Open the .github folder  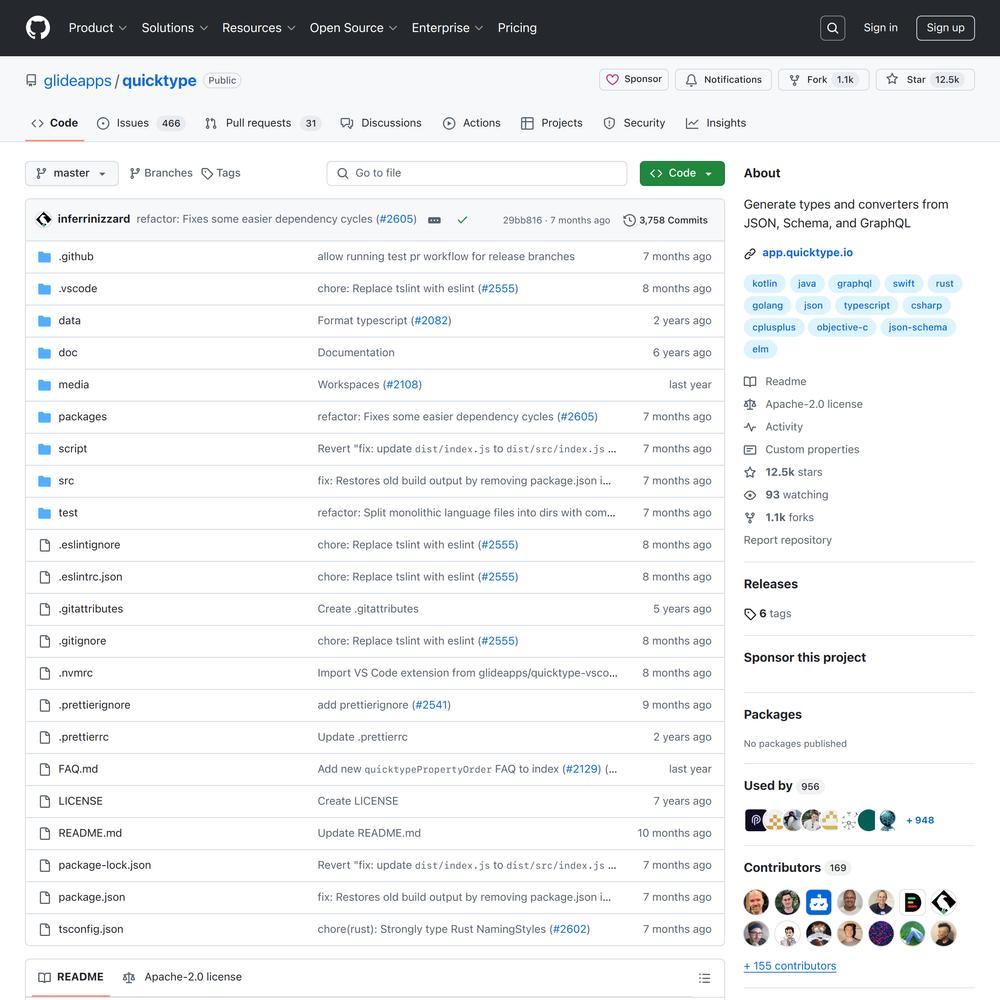76,256
